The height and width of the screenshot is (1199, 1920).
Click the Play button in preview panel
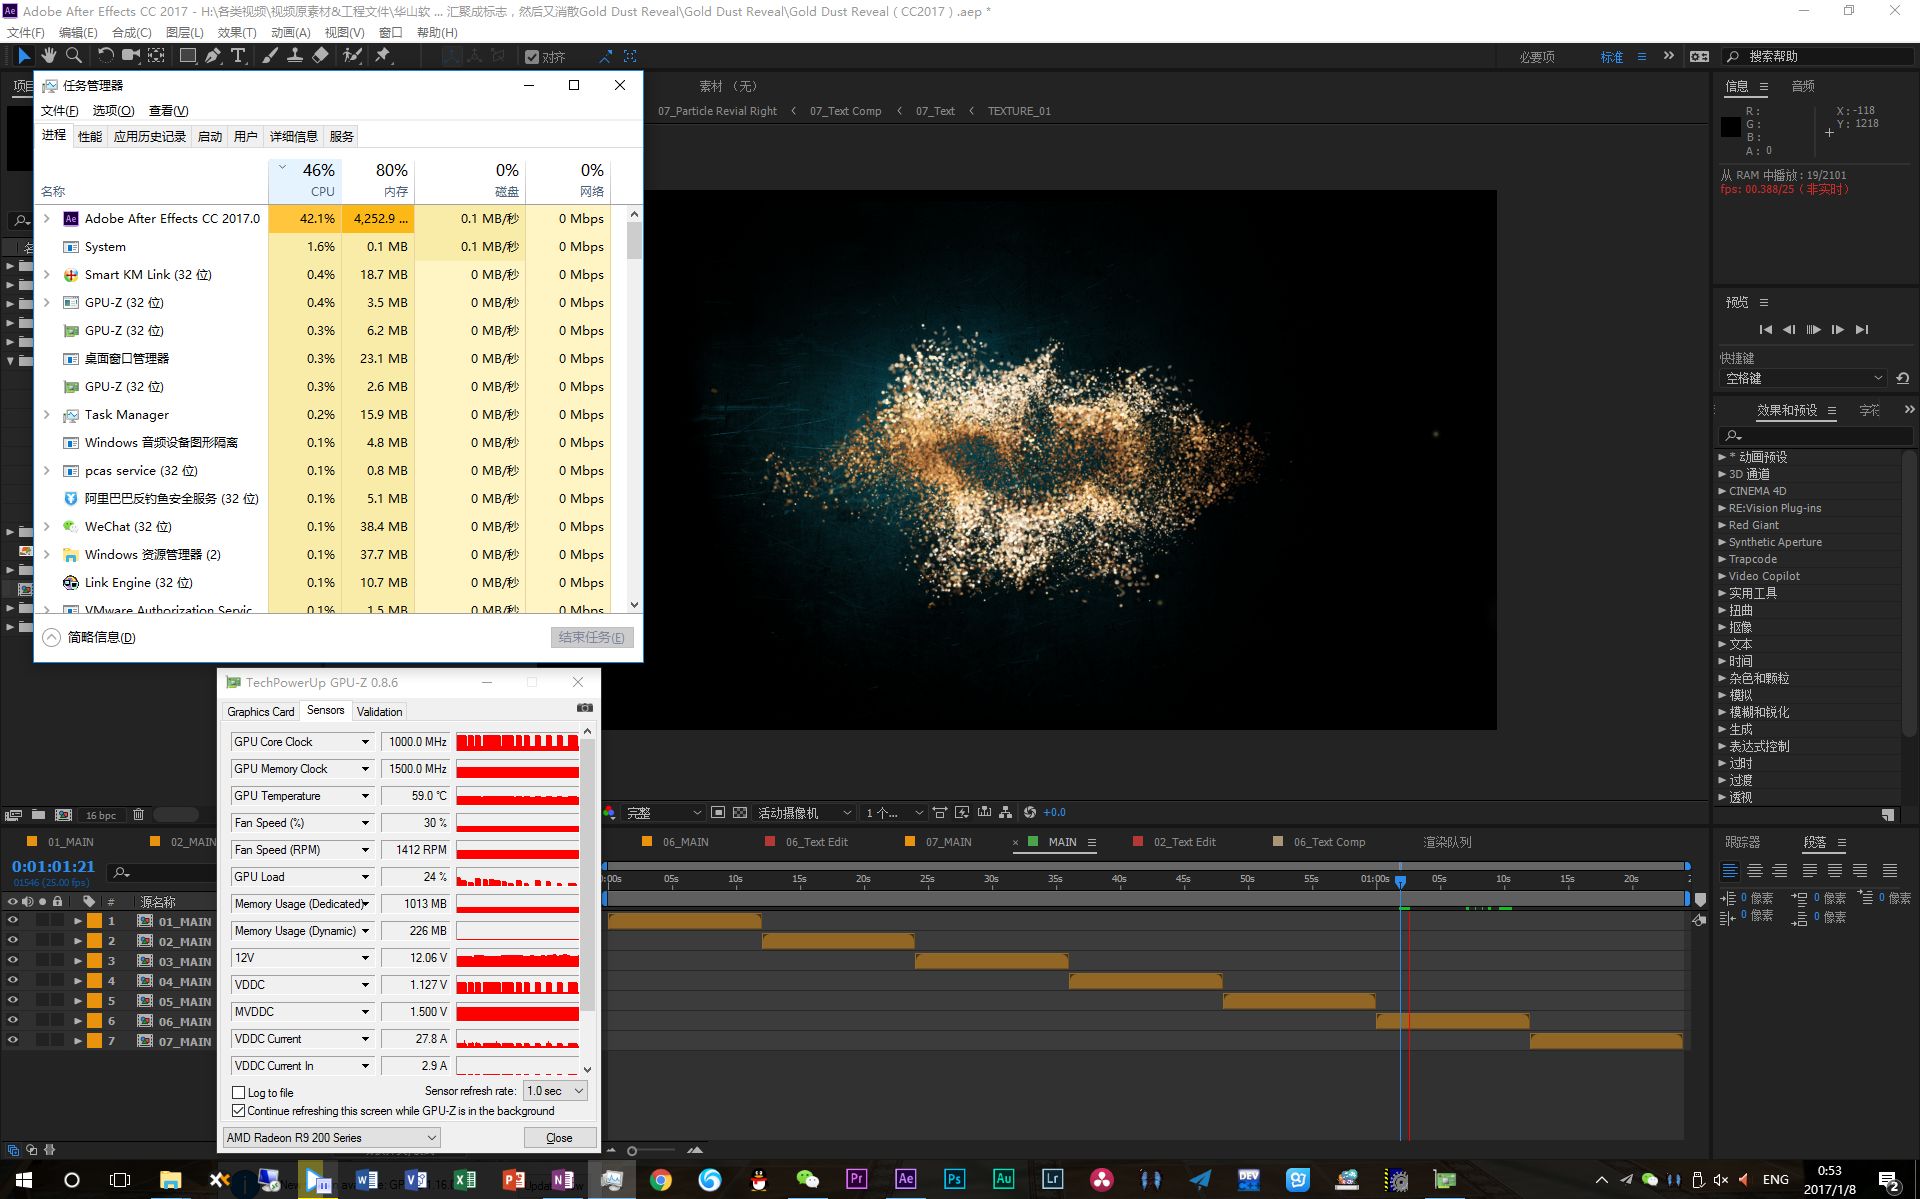[x=1813, y=330]
